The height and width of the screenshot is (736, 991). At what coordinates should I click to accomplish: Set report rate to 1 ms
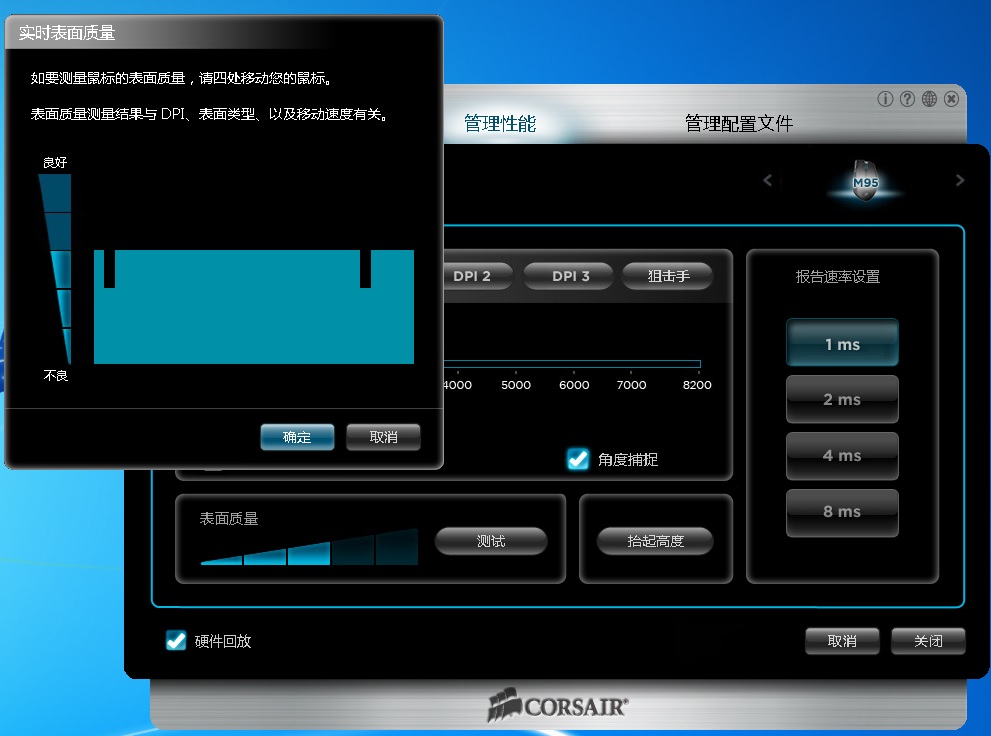(842, 344)
